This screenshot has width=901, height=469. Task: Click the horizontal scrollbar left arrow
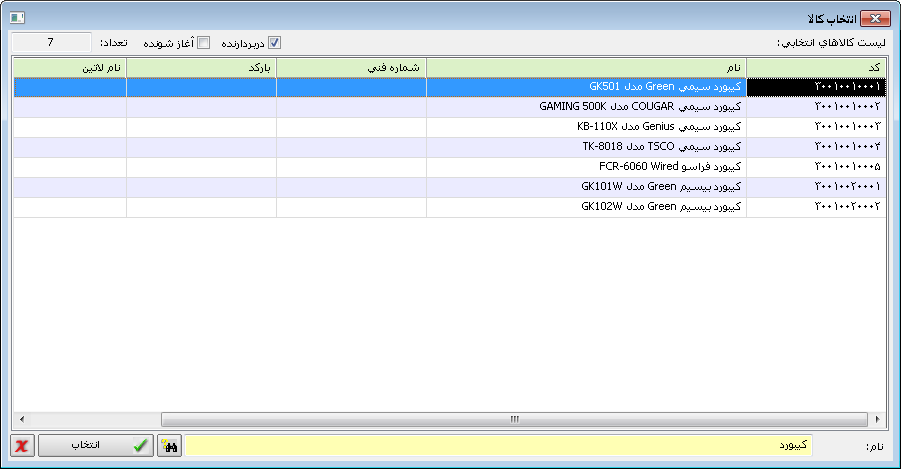[20, 420]
